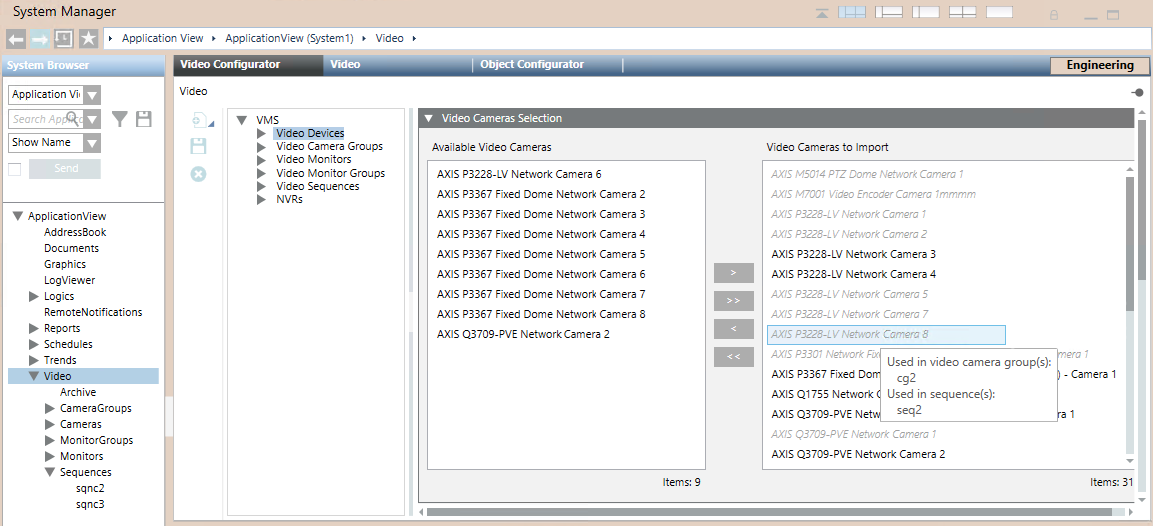Image resolution: width=1153 pixels, height=526 pixels.
Task: Click the collapse-to-top layout icon in title bar
Action: (824, 13)
